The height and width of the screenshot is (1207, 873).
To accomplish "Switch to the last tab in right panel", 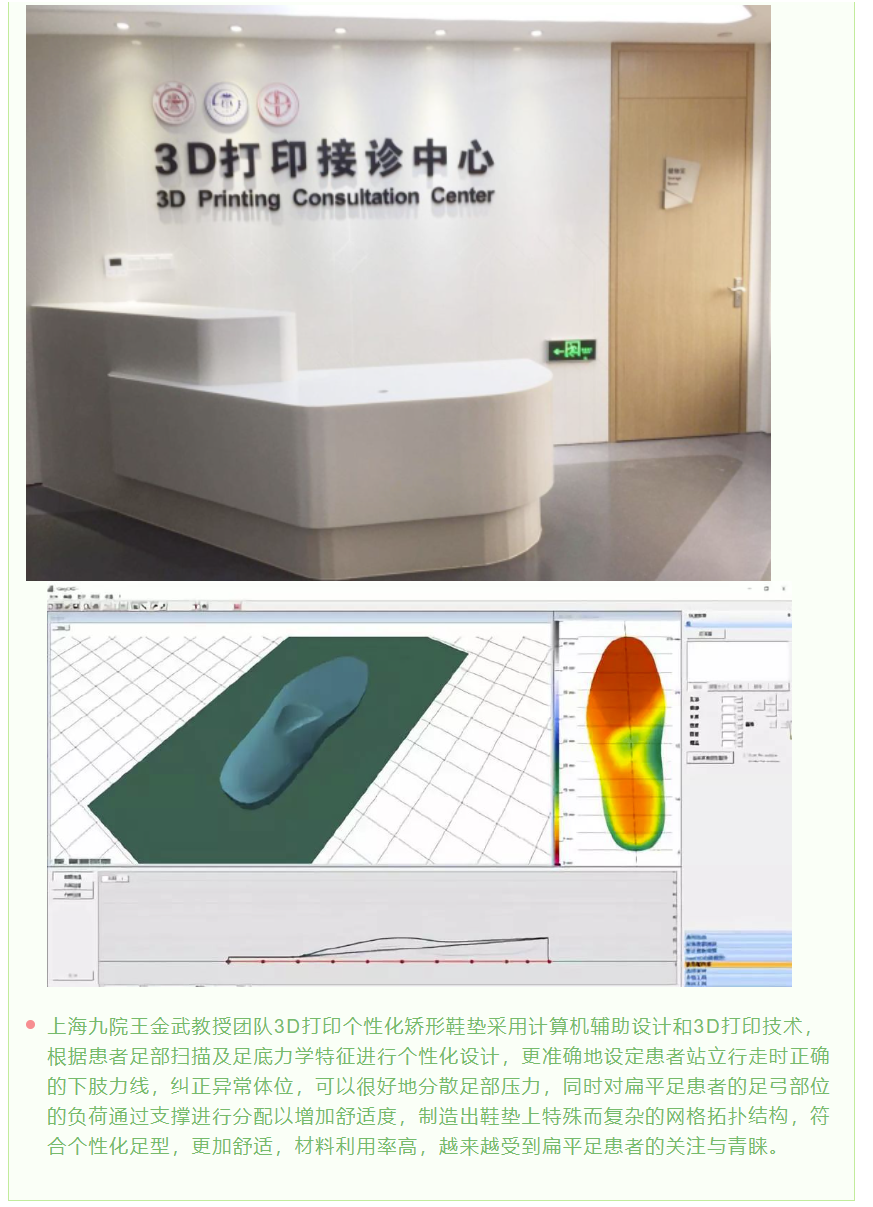I will (x=779, y=687).
